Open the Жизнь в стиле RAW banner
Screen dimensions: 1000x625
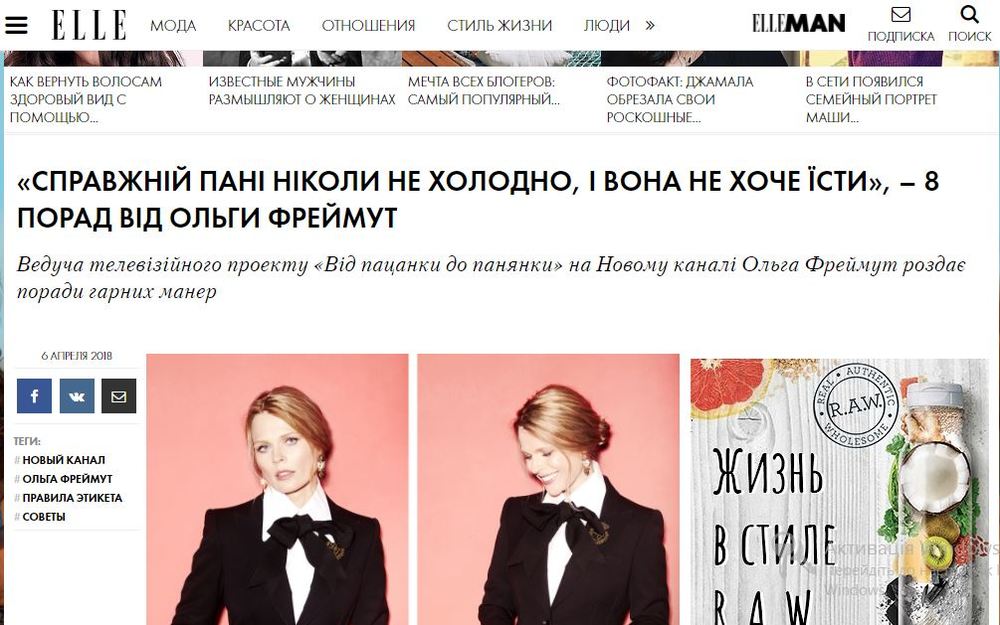pyautogui.click(x=839, y=491)
